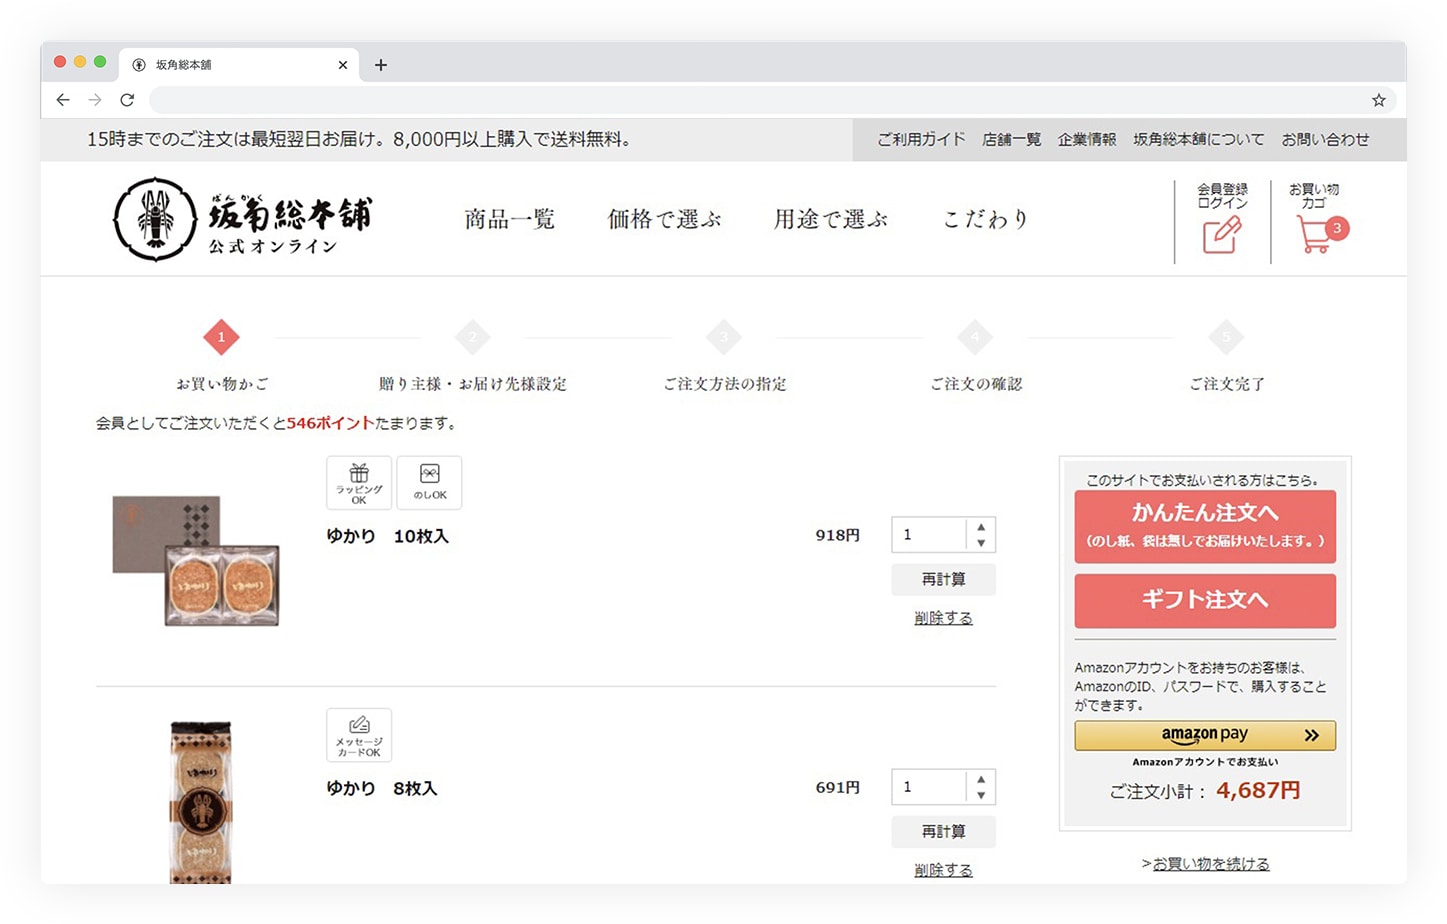Screen dimensions: 1447x924
Task: Pay with amazon pay button
Action: [1205, 735]
